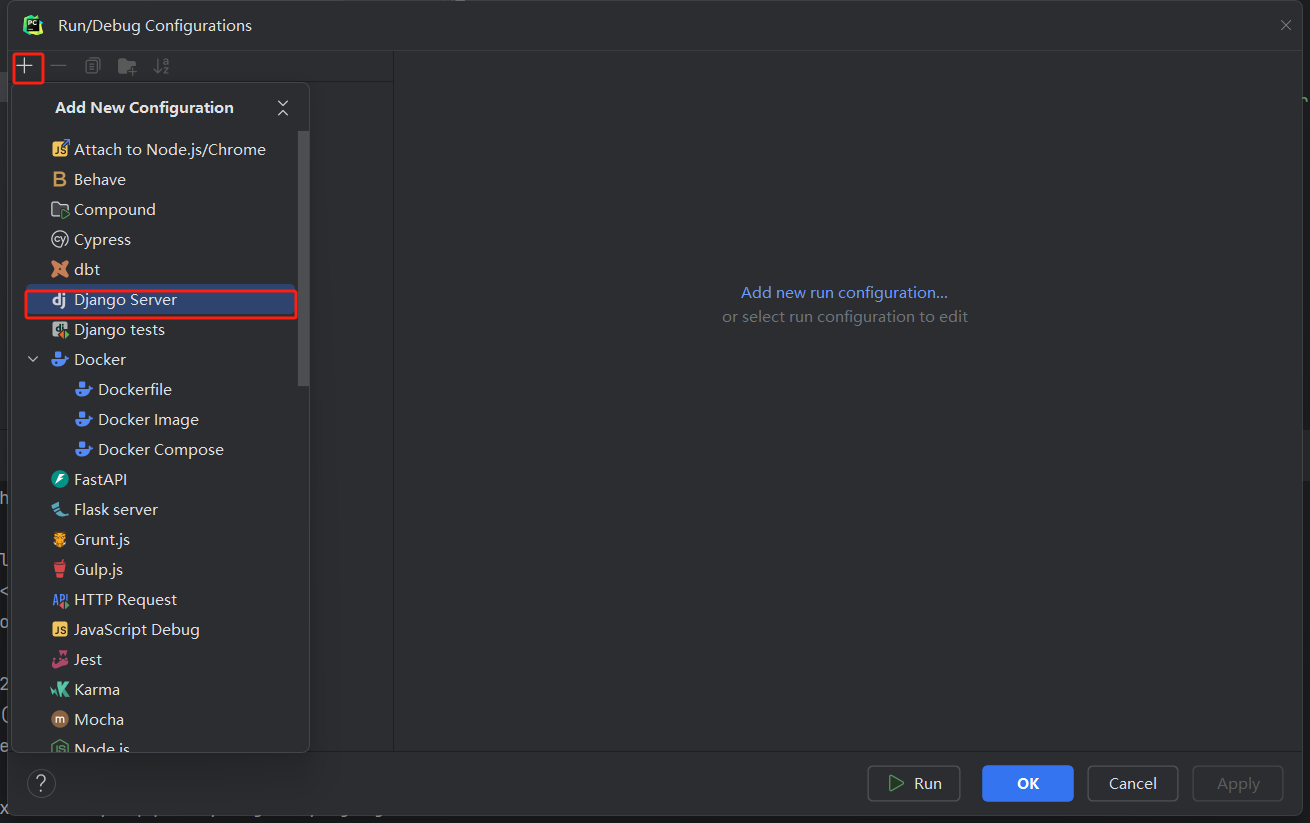Click the Karma K icon
The image size is (1310, 823).
click(x=60, y=689)
